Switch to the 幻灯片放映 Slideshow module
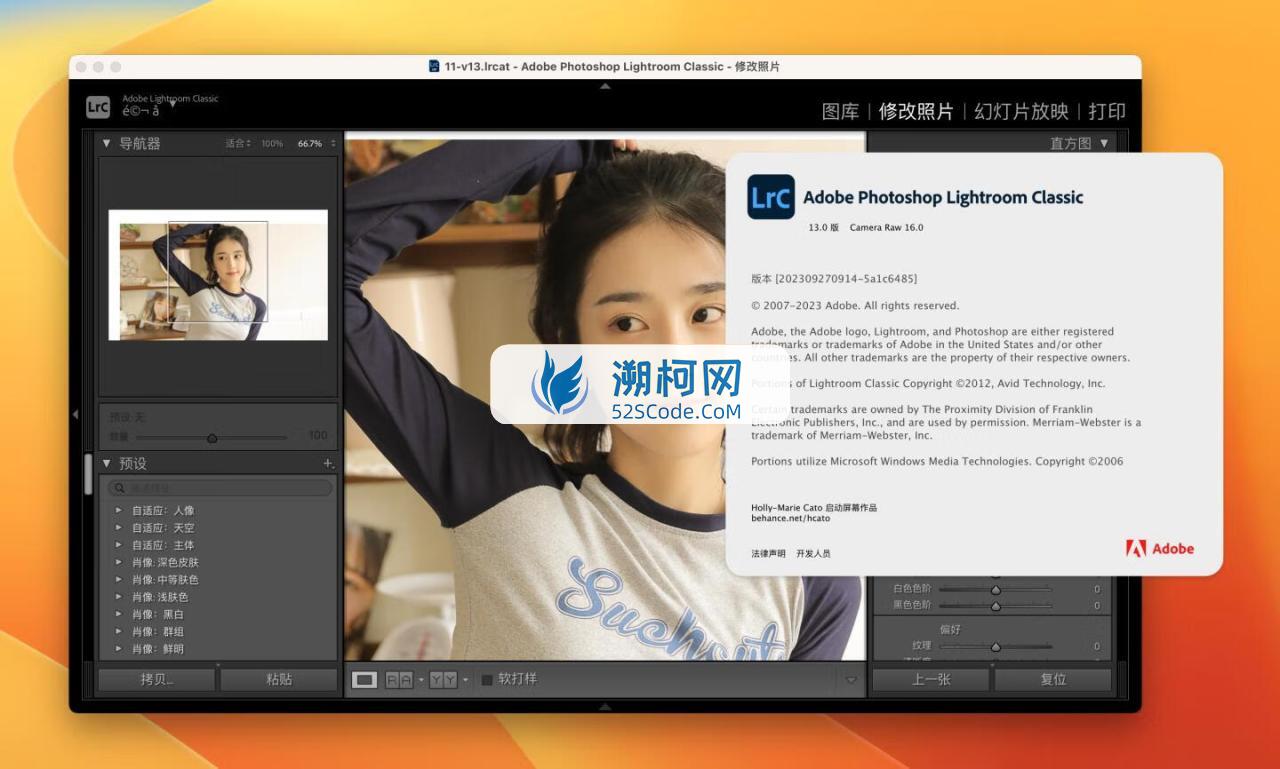Viewport: 1280px width, 769px height. [x=1021, y=111]
